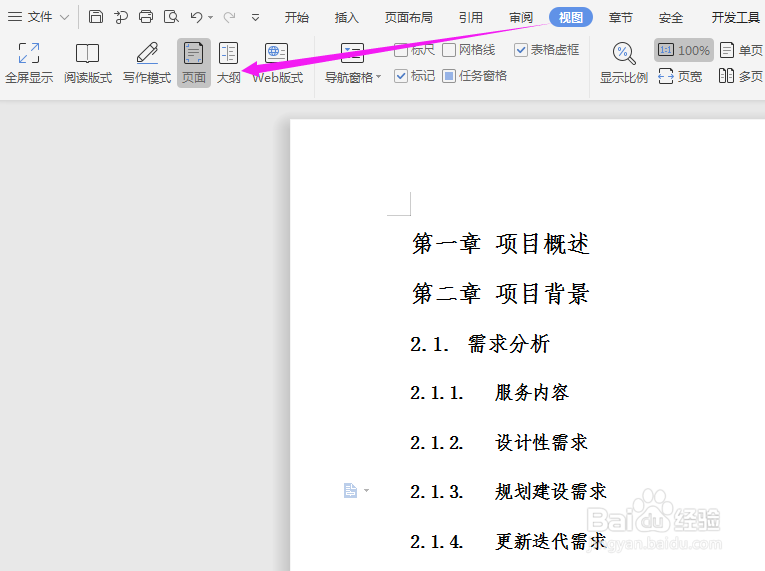The image size is (765, 571).
Task: Select the 页面 page view
Action: coord(194,62)
